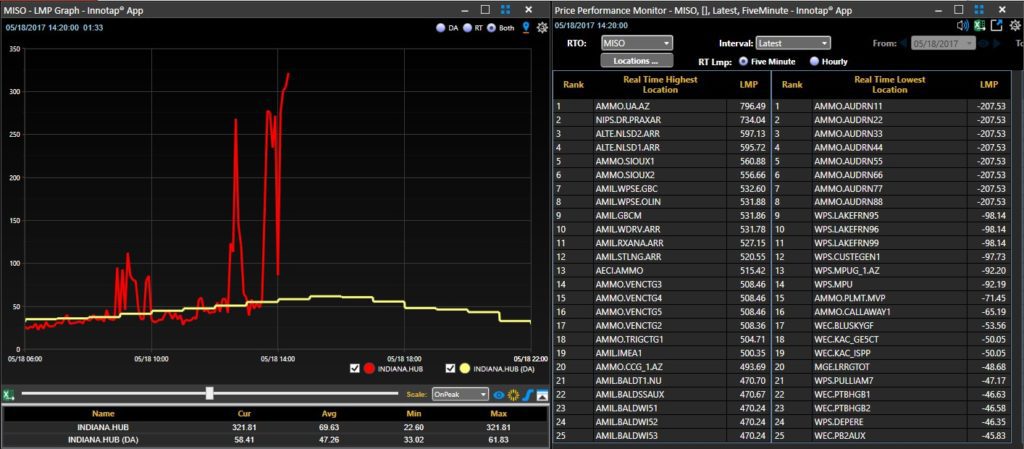Maximize the LMP Graph window

click(x=485, y=10)
